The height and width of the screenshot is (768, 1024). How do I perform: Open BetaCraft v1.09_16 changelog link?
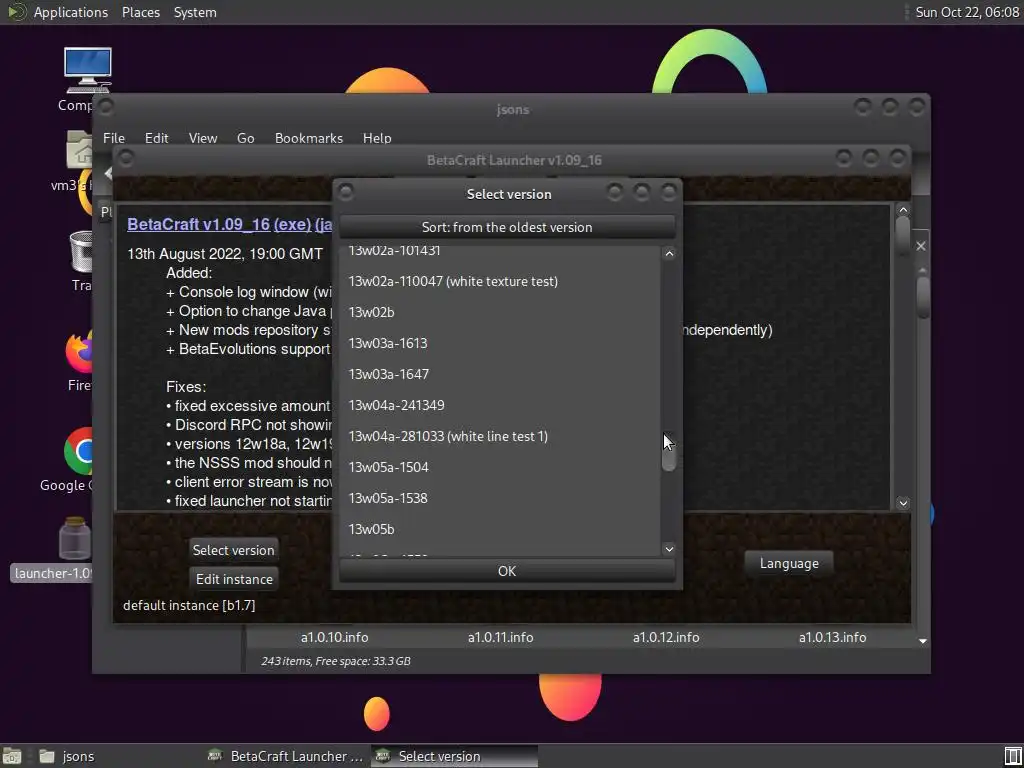click(x=199, y=224)
